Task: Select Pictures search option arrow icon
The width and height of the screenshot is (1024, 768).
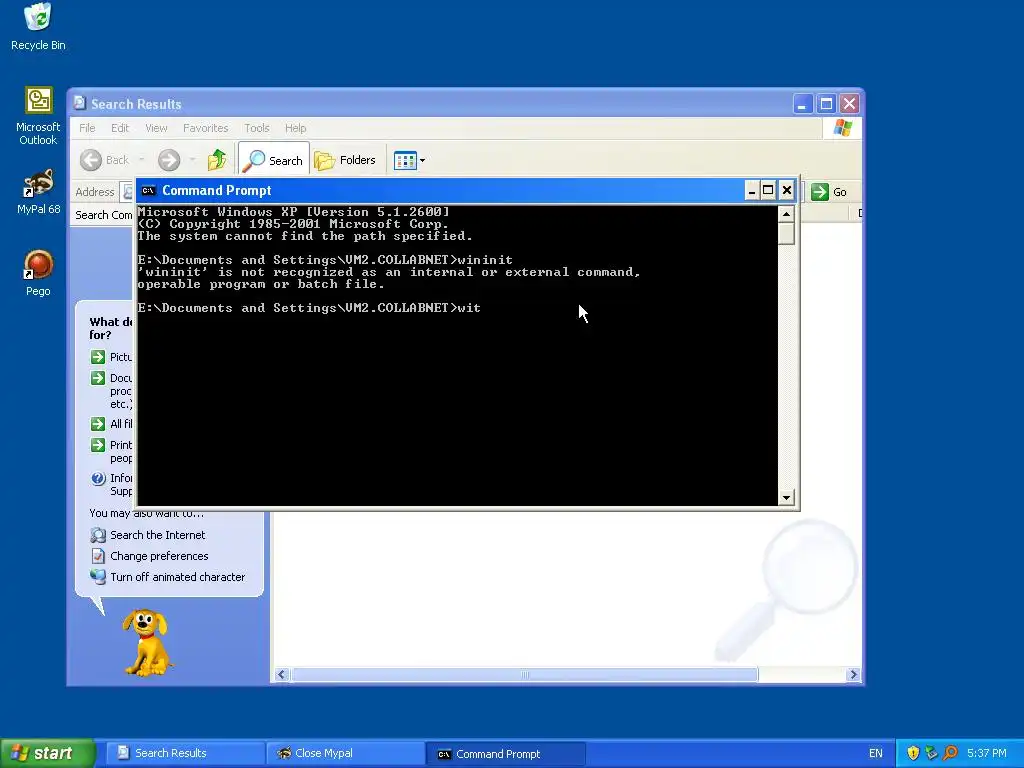Action: click(98, 357)
